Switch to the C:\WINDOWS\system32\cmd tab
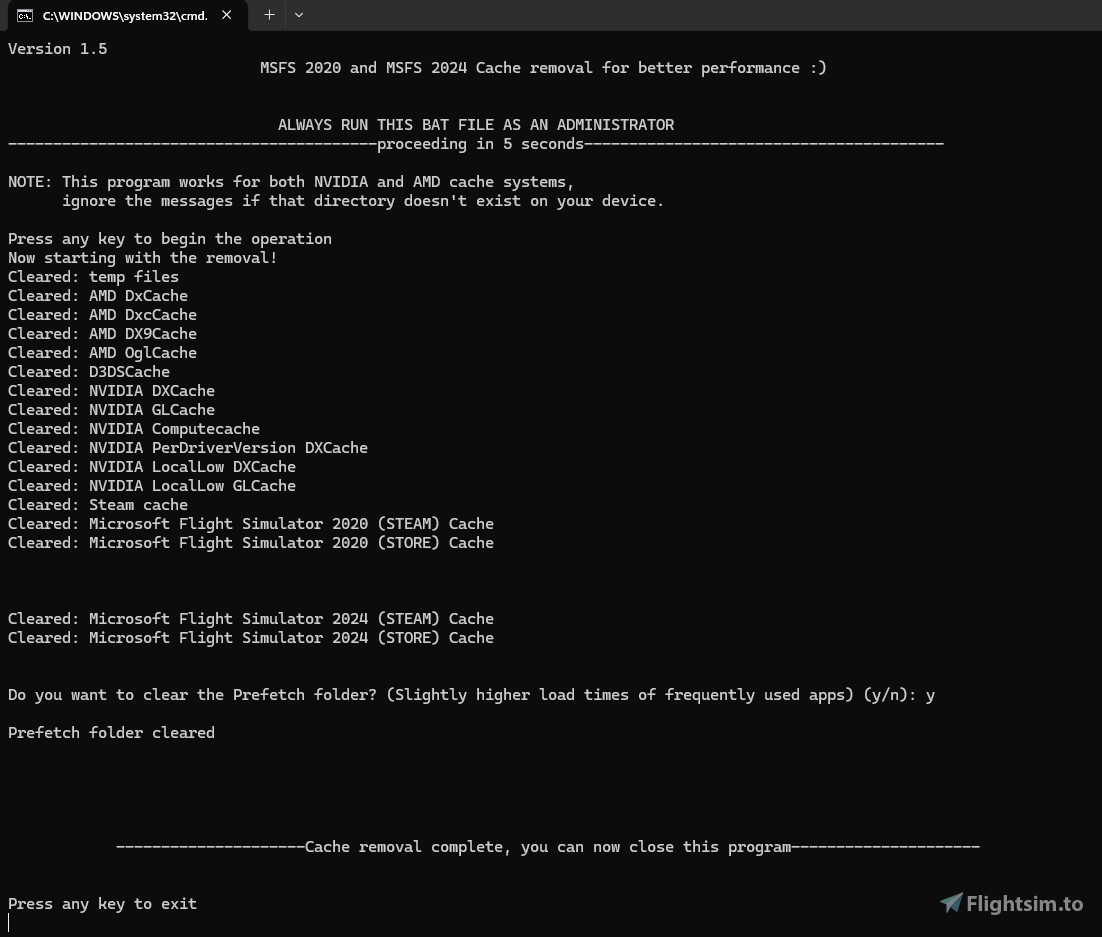This screenshot has height=937, width=1102. pos(125,15)
